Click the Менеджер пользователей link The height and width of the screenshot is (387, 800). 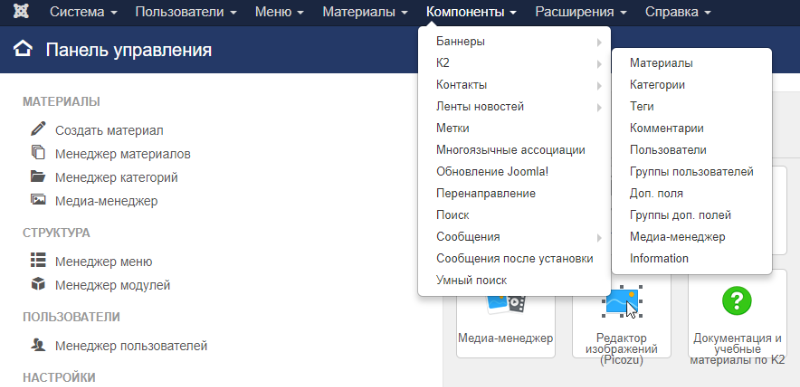131,346
